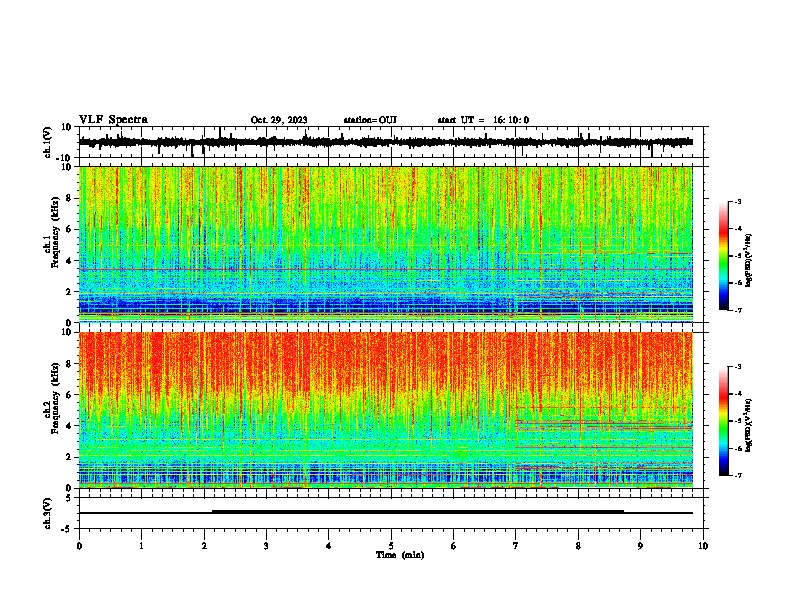Click the ch.1 spectrogram colorbar
Image resolution: width=792 pixels, height=612 pixels.
pos(723,256)
